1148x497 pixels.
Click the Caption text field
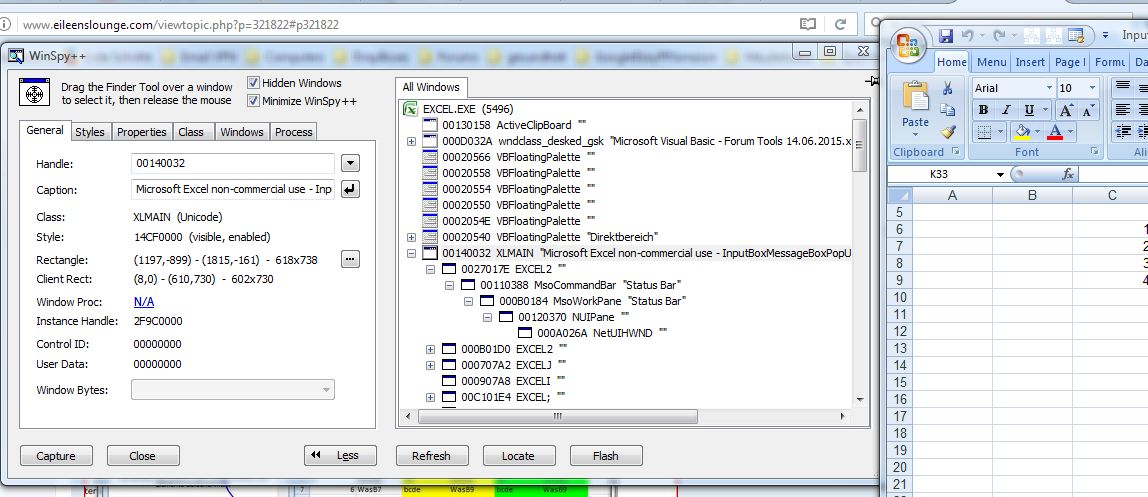(233, 190)
